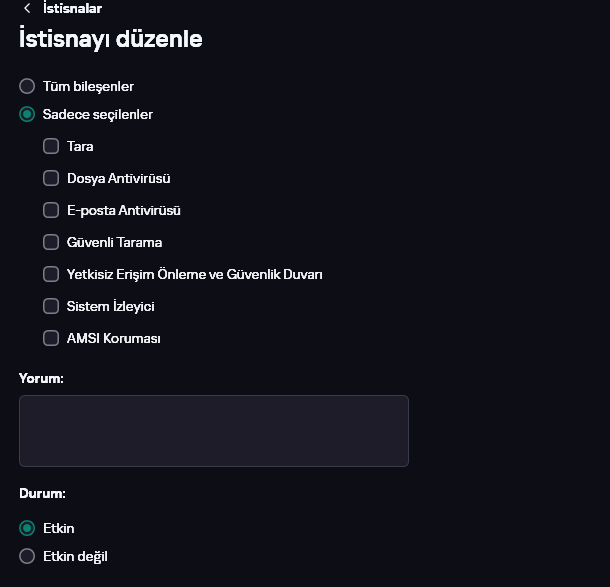Screen dimensions: 610x587
Task: Click the back chevron arrow icon
Action: [x=27, y=8]
